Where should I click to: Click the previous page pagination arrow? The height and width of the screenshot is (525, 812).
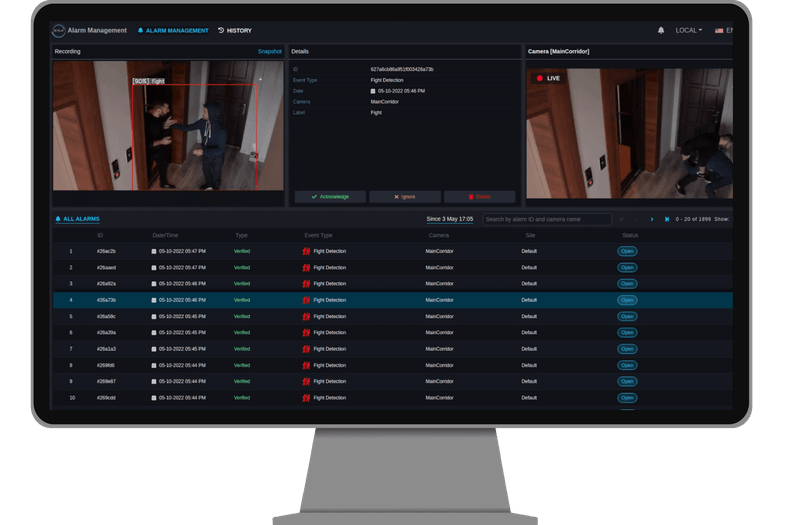point(636,219)
